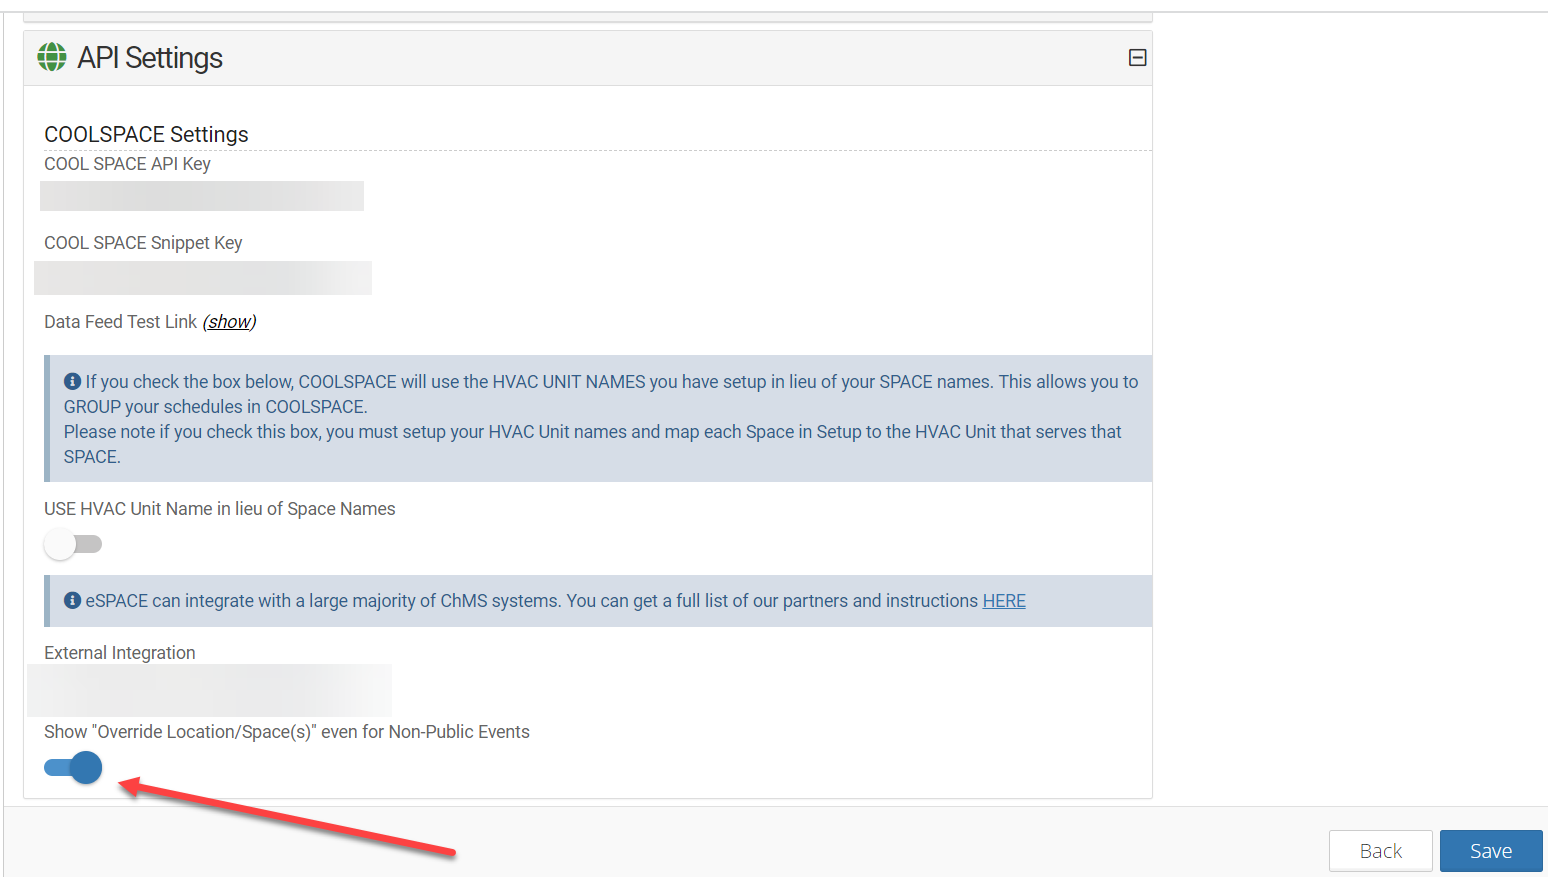Click the globe icon beside API Settings
This screenshot has height=877, width=1548.
(52, 58)
